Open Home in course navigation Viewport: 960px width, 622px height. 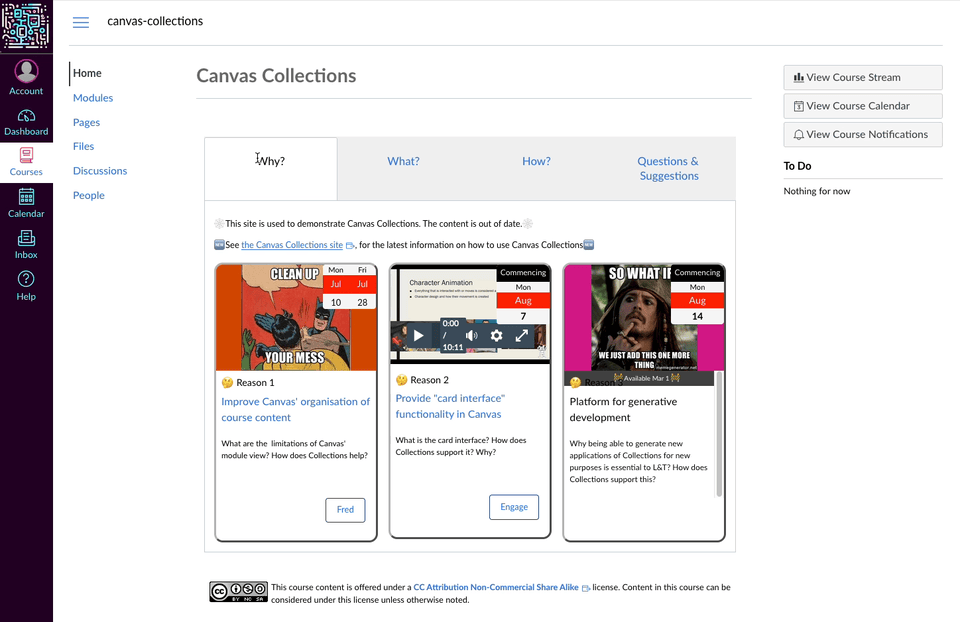(88, 73)
